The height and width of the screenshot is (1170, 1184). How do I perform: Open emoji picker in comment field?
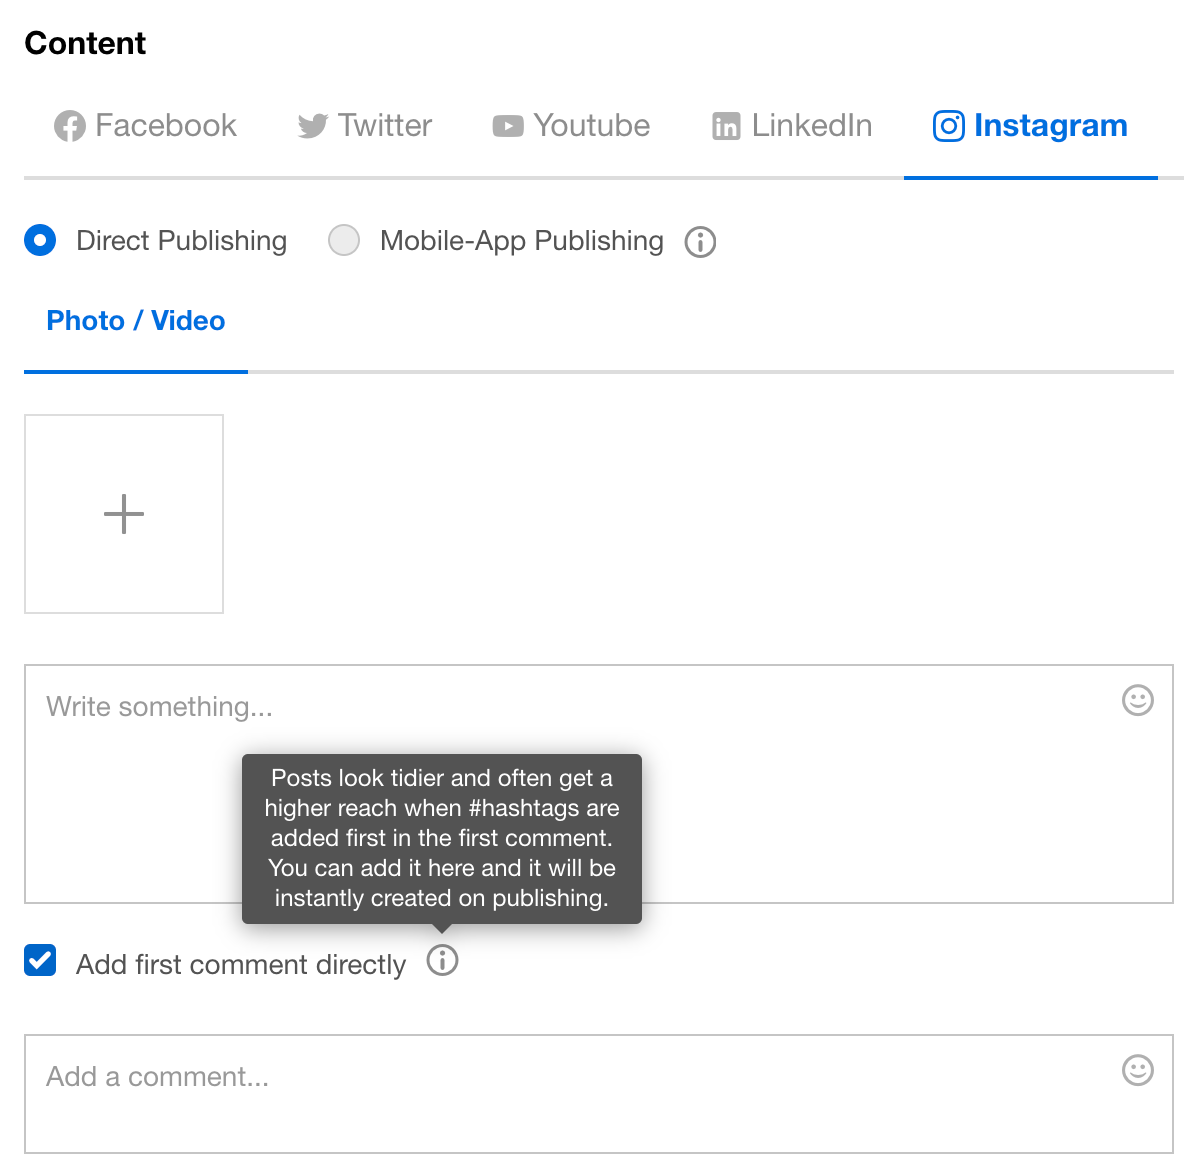(x=1137, y=1070)
